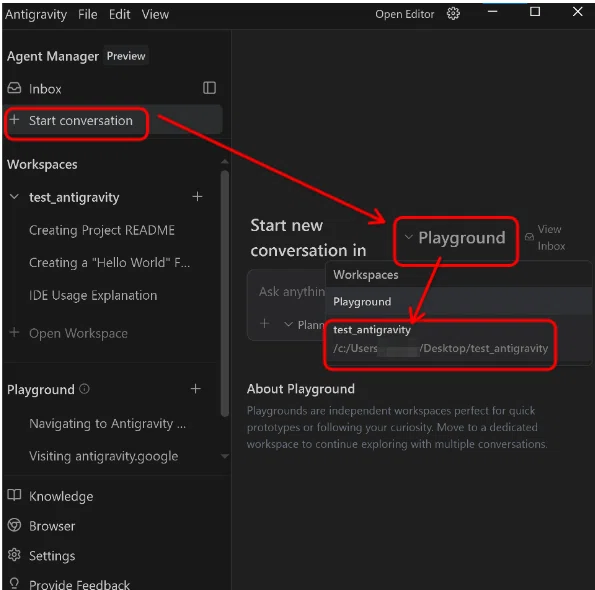Open the Inbox link in sidebar
Screen dimensions: 595x590
click(x=45, y=89)
